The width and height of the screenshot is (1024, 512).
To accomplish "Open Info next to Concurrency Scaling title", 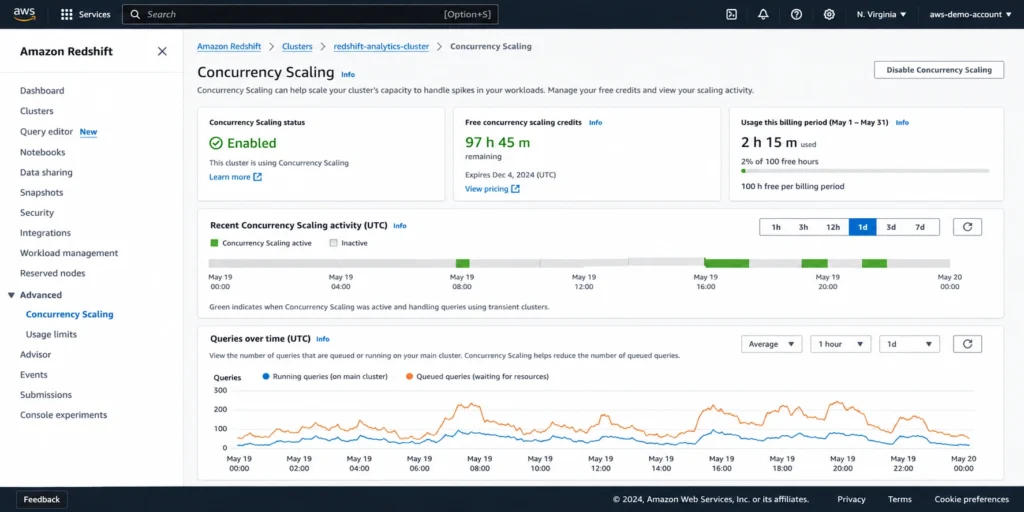I will 348,74.
